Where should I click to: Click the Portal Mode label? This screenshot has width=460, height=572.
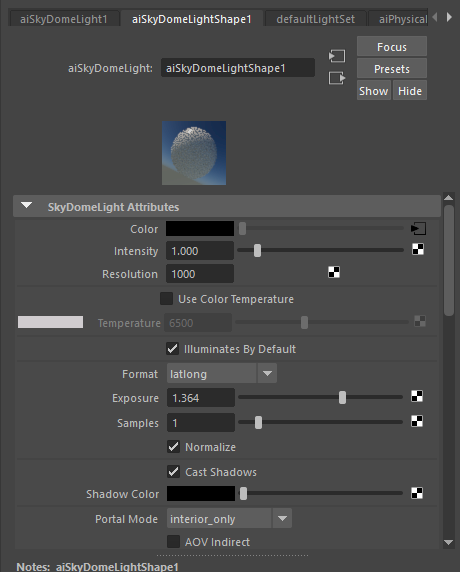pos(126,519)
